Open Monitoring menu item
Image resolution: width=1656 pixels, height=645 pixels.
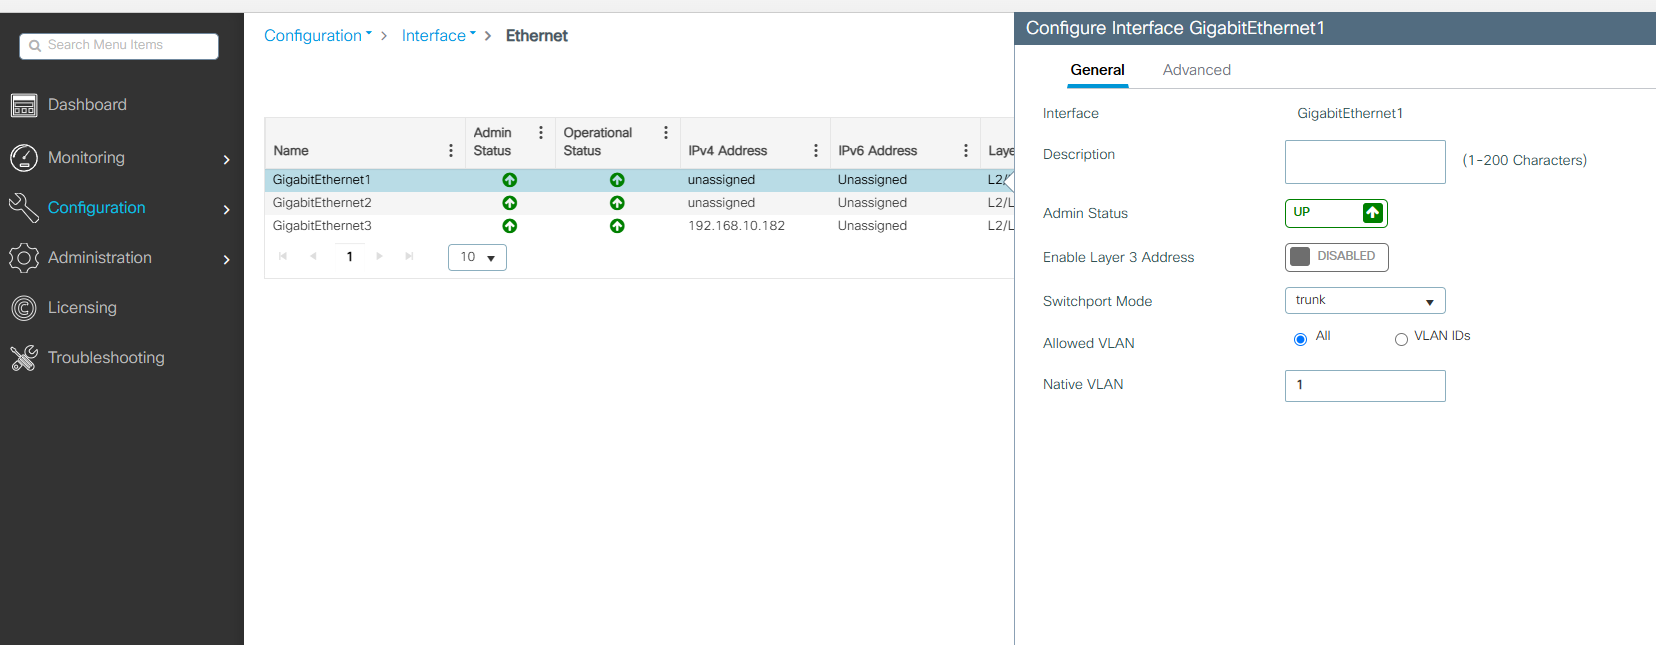tap(86, 158)
